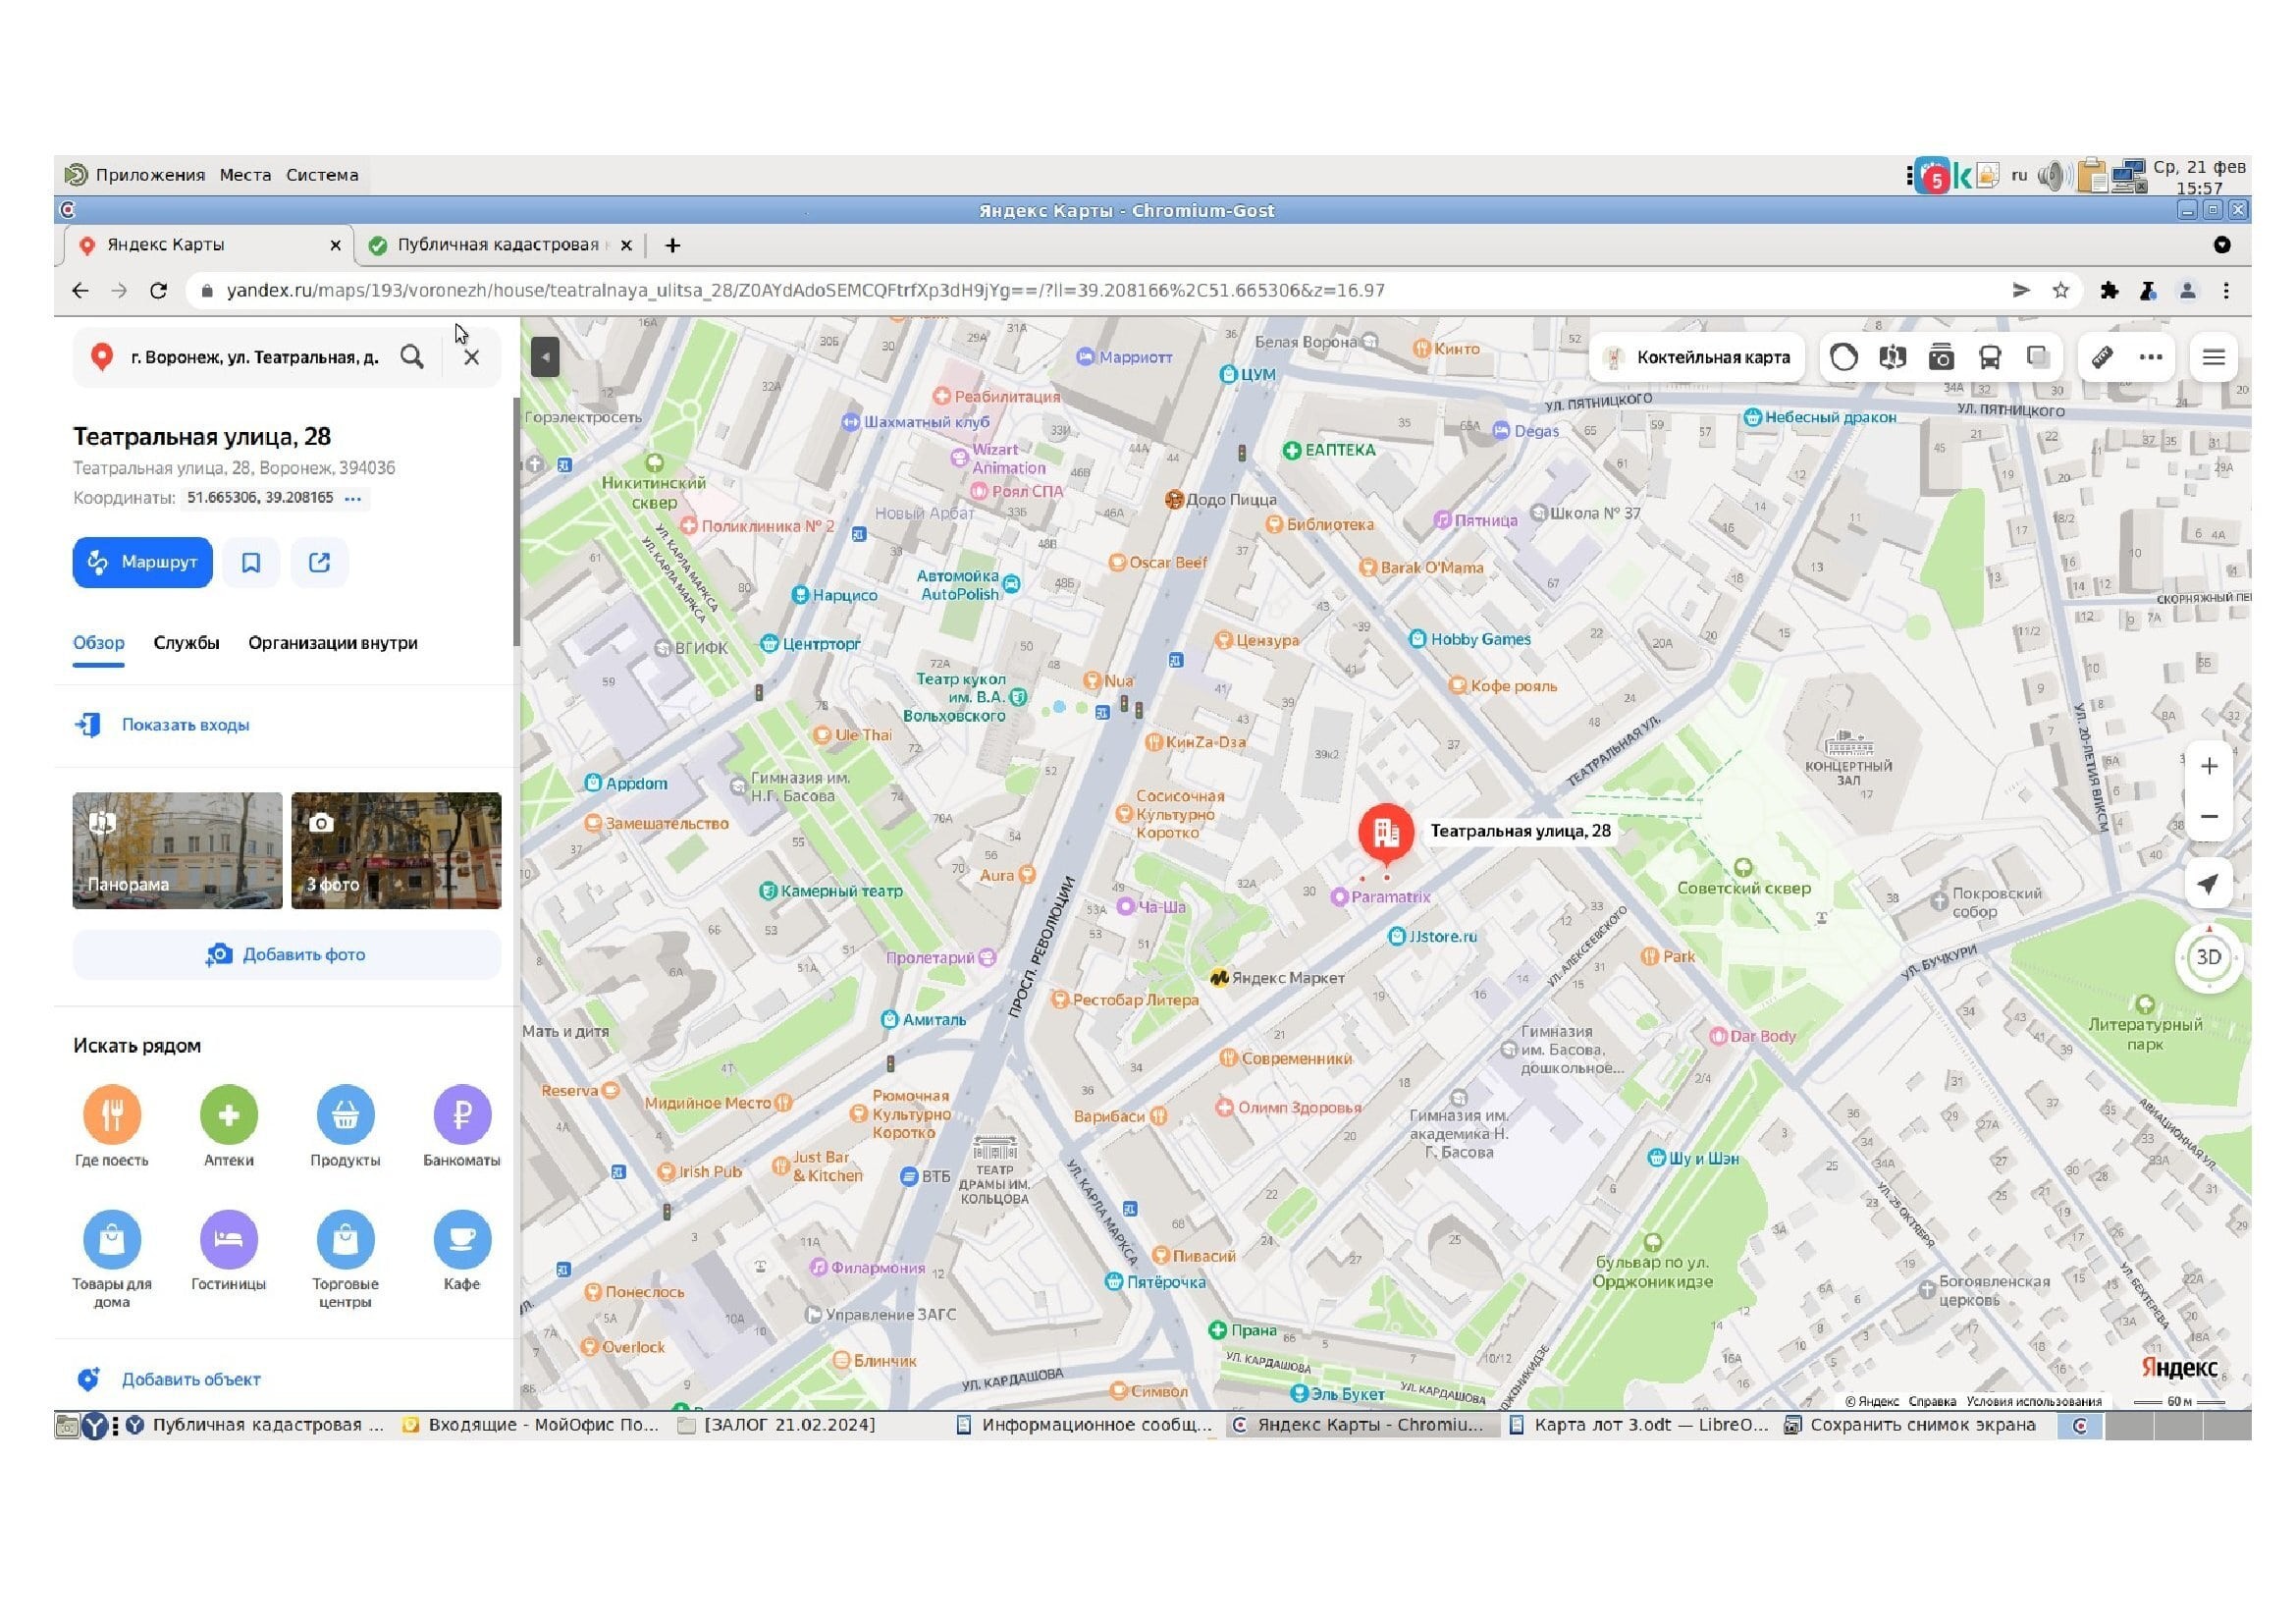Click the Маршрут route button
This screenshot has width=2296, height=1624.
[142, 562]
